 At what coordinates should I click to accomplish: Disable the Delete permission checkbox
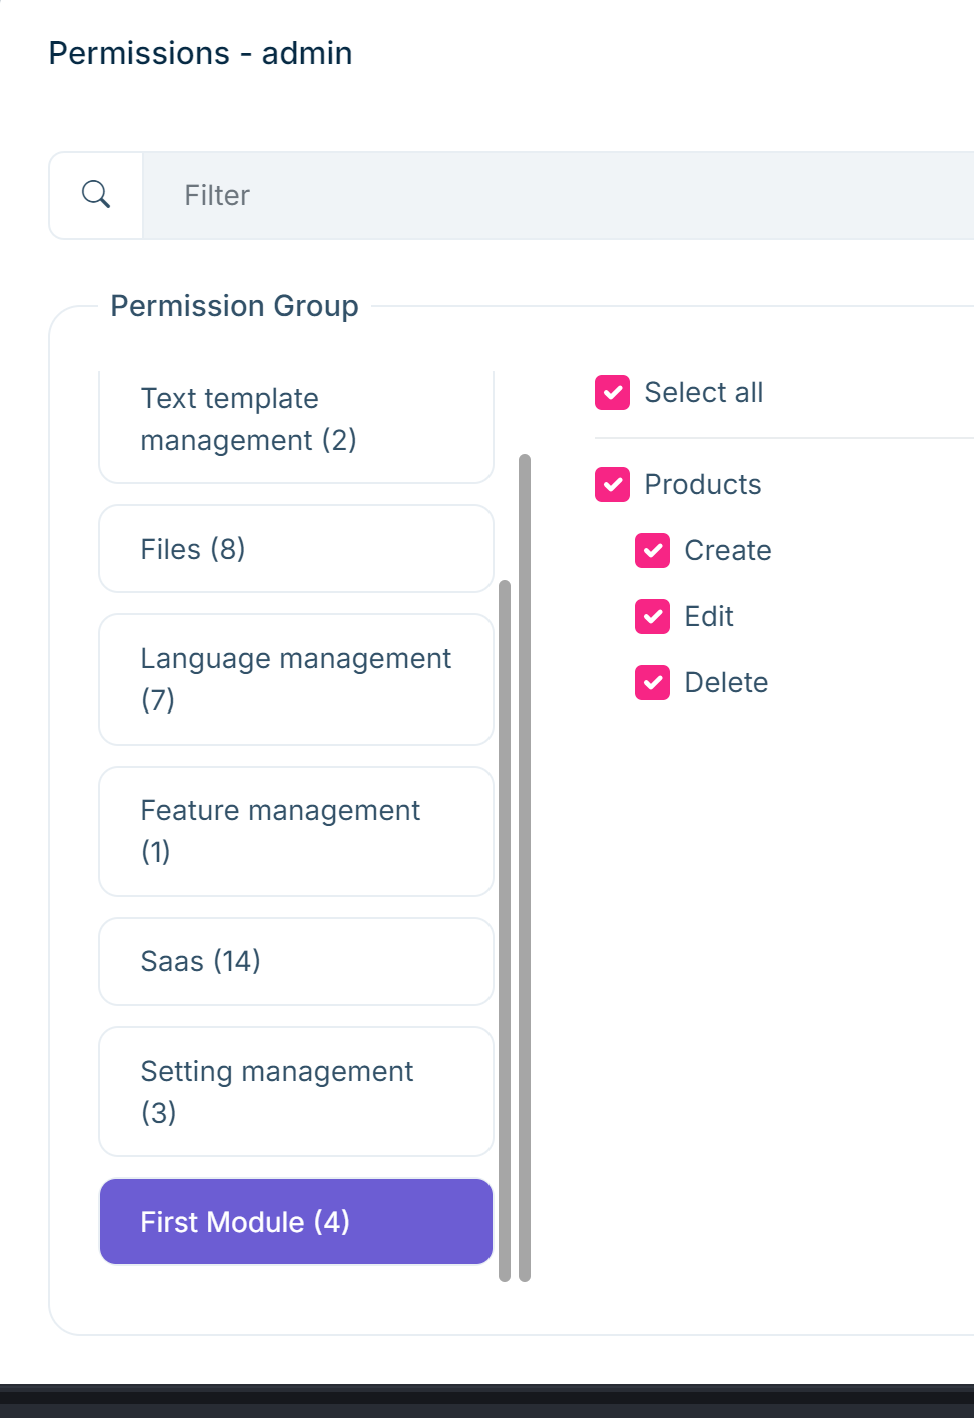tap(652, 683)
